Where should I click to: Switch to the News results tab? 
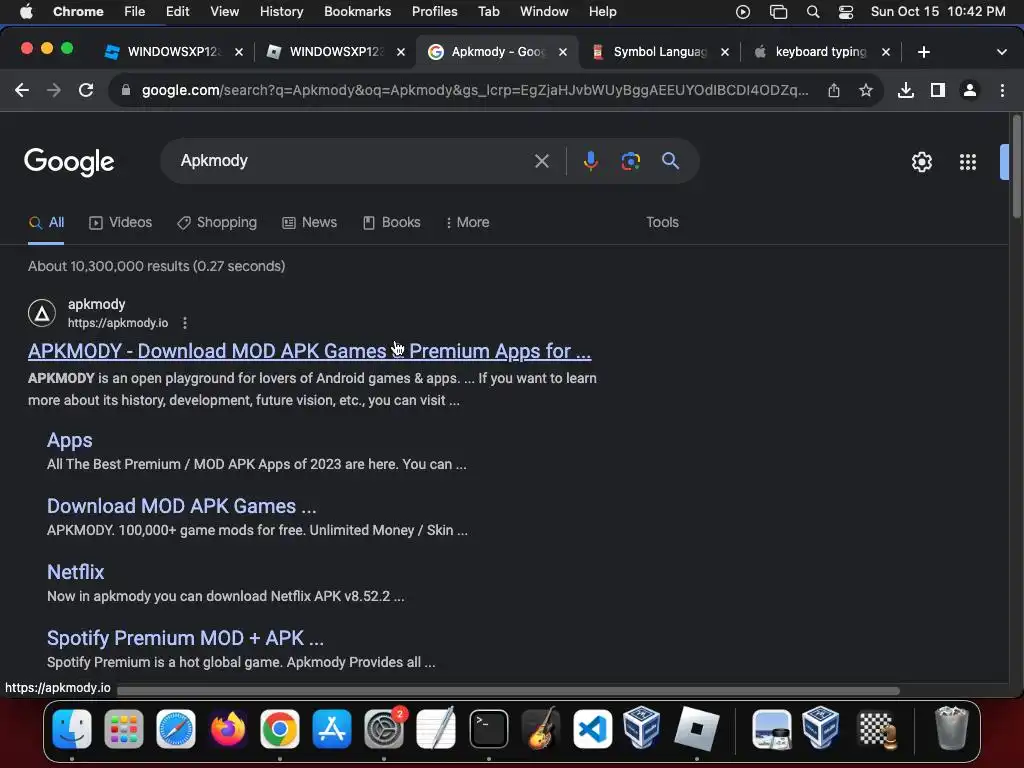coord(310,223)
